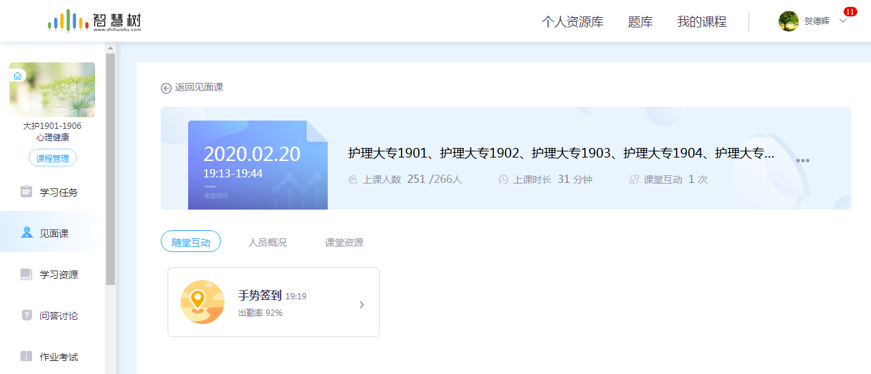The width and height of the screenshot is (871, 374).
Task: Click the 上课人数 people icon
Action: pos(352,179)
